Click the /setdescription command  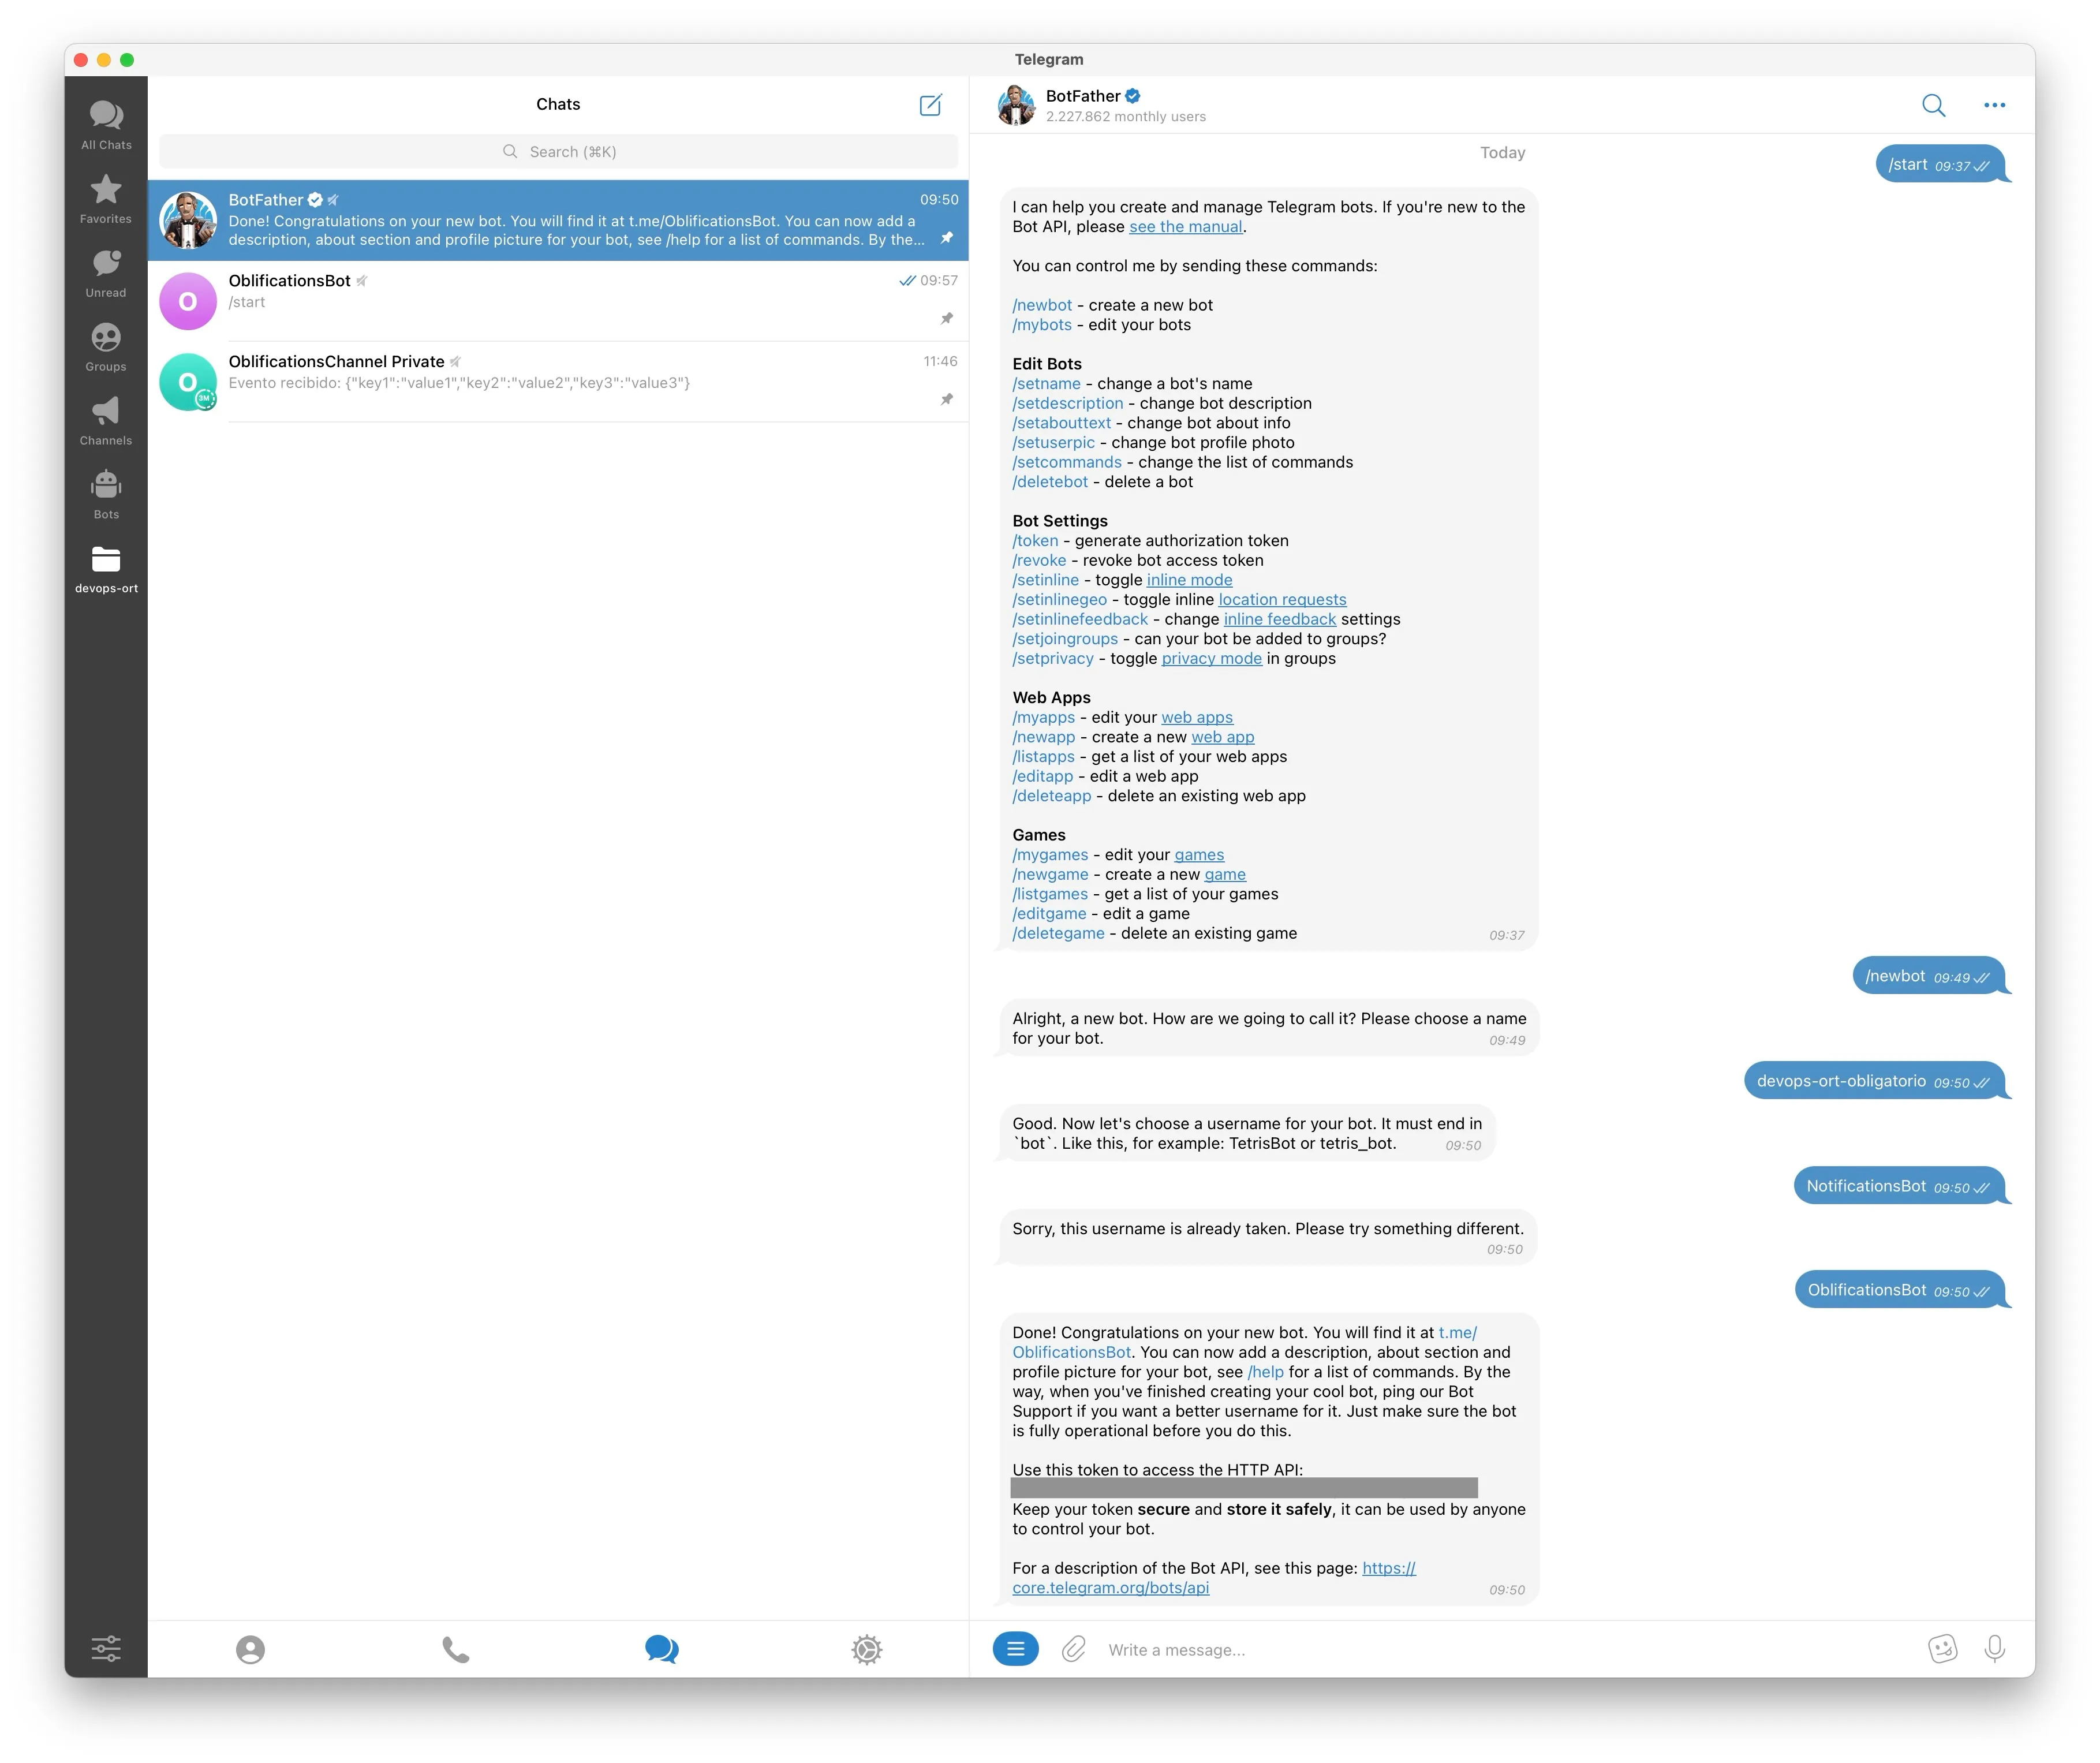pyautogui.click(x=1068, y=403)
